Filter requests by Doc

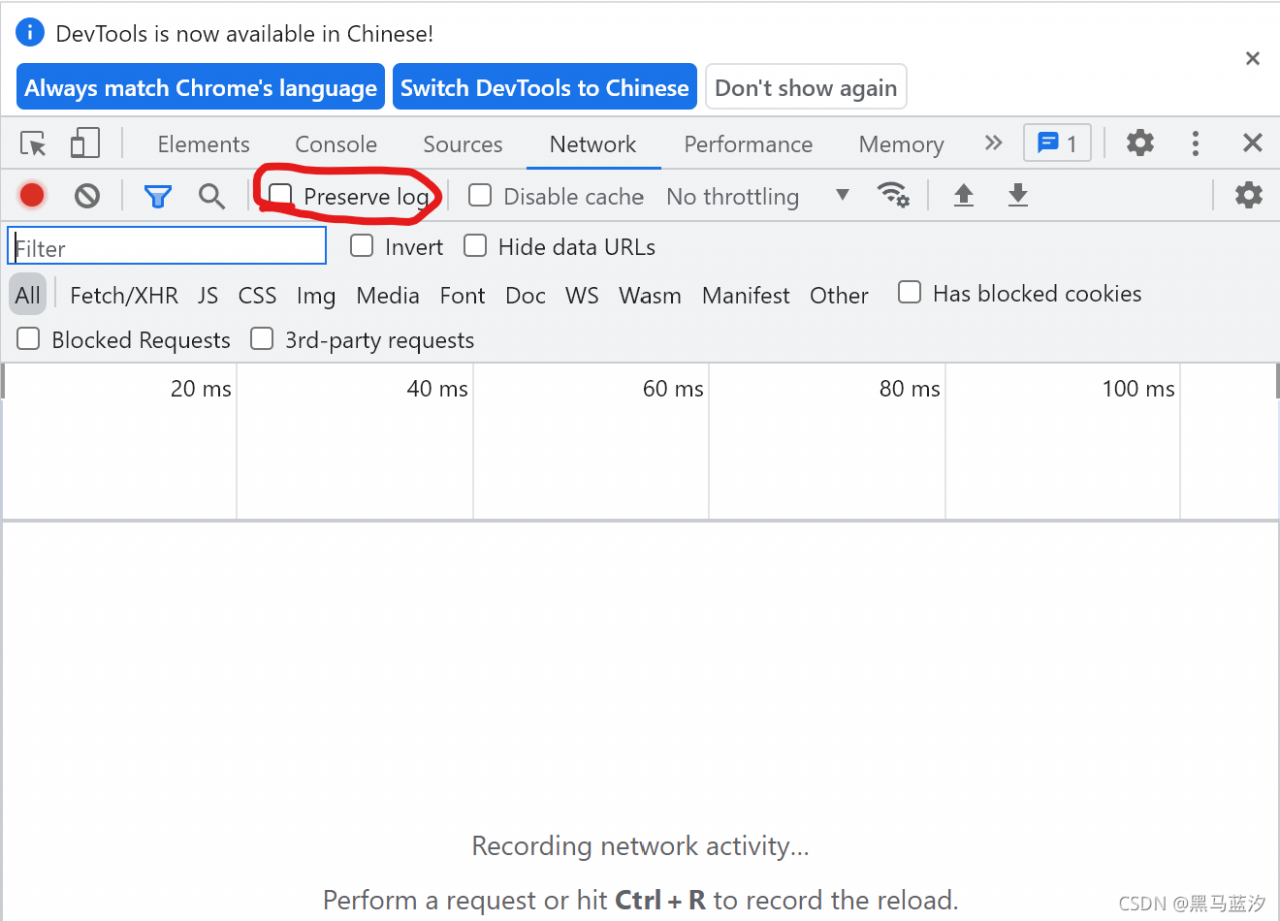pos(525,295)
